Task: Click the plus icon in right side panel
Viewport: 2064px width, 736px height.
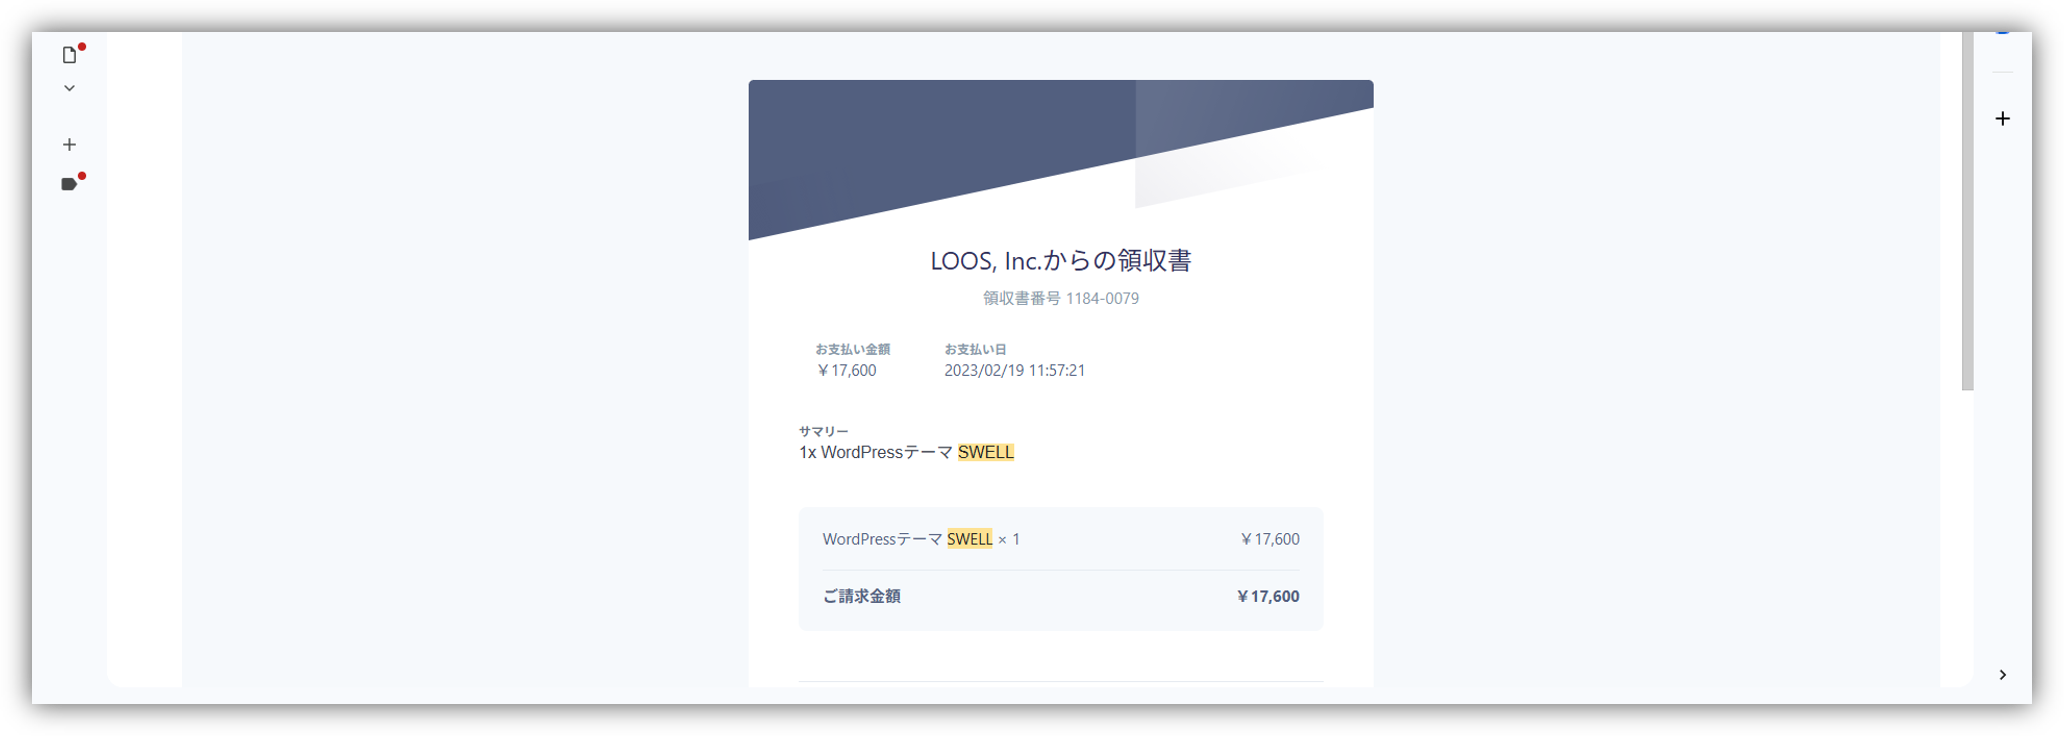Action: 2002,119
